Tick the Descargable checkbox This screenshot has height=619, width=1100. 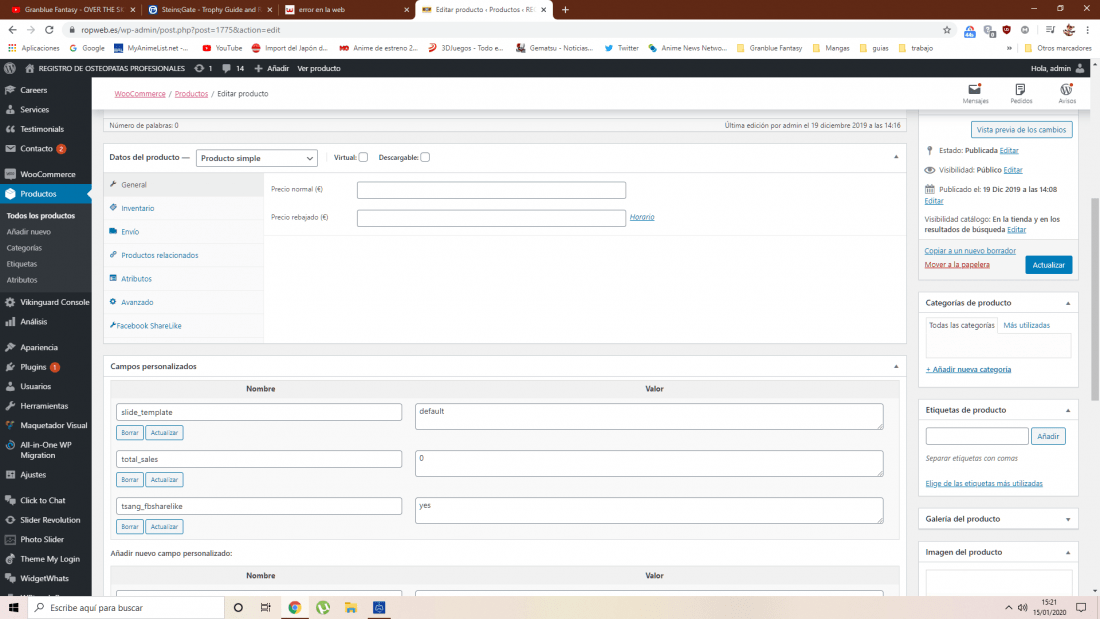(x=425, y=157)
